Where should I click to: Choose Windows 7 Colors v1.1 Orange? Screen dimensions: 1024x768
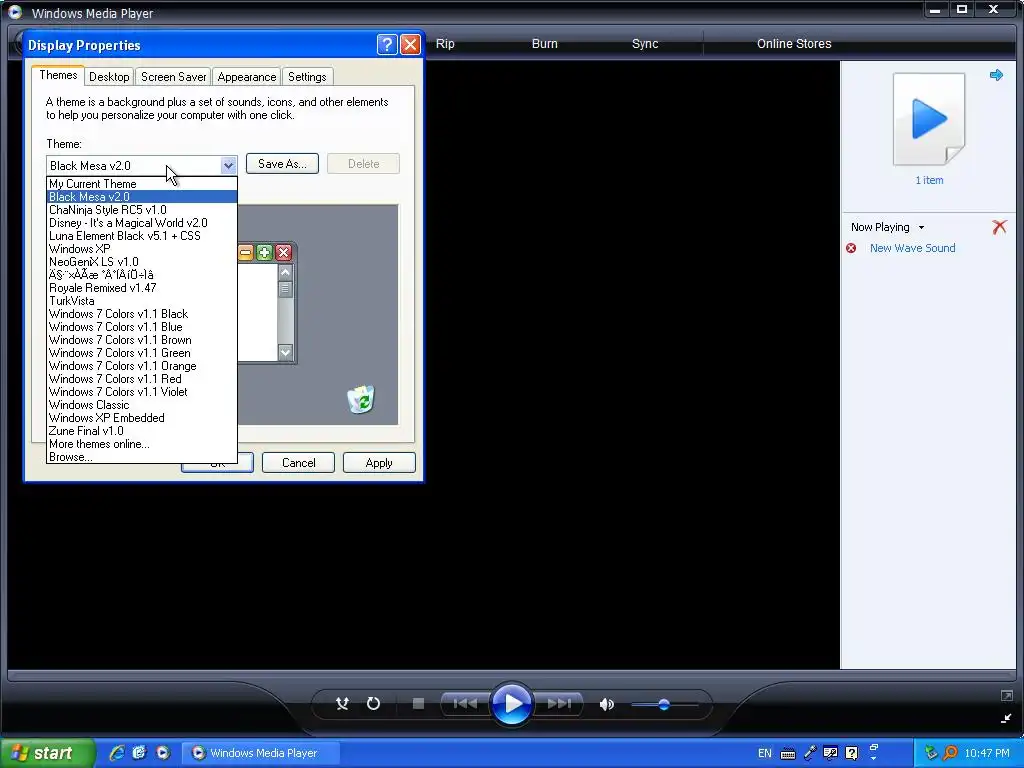coord(142,366)
